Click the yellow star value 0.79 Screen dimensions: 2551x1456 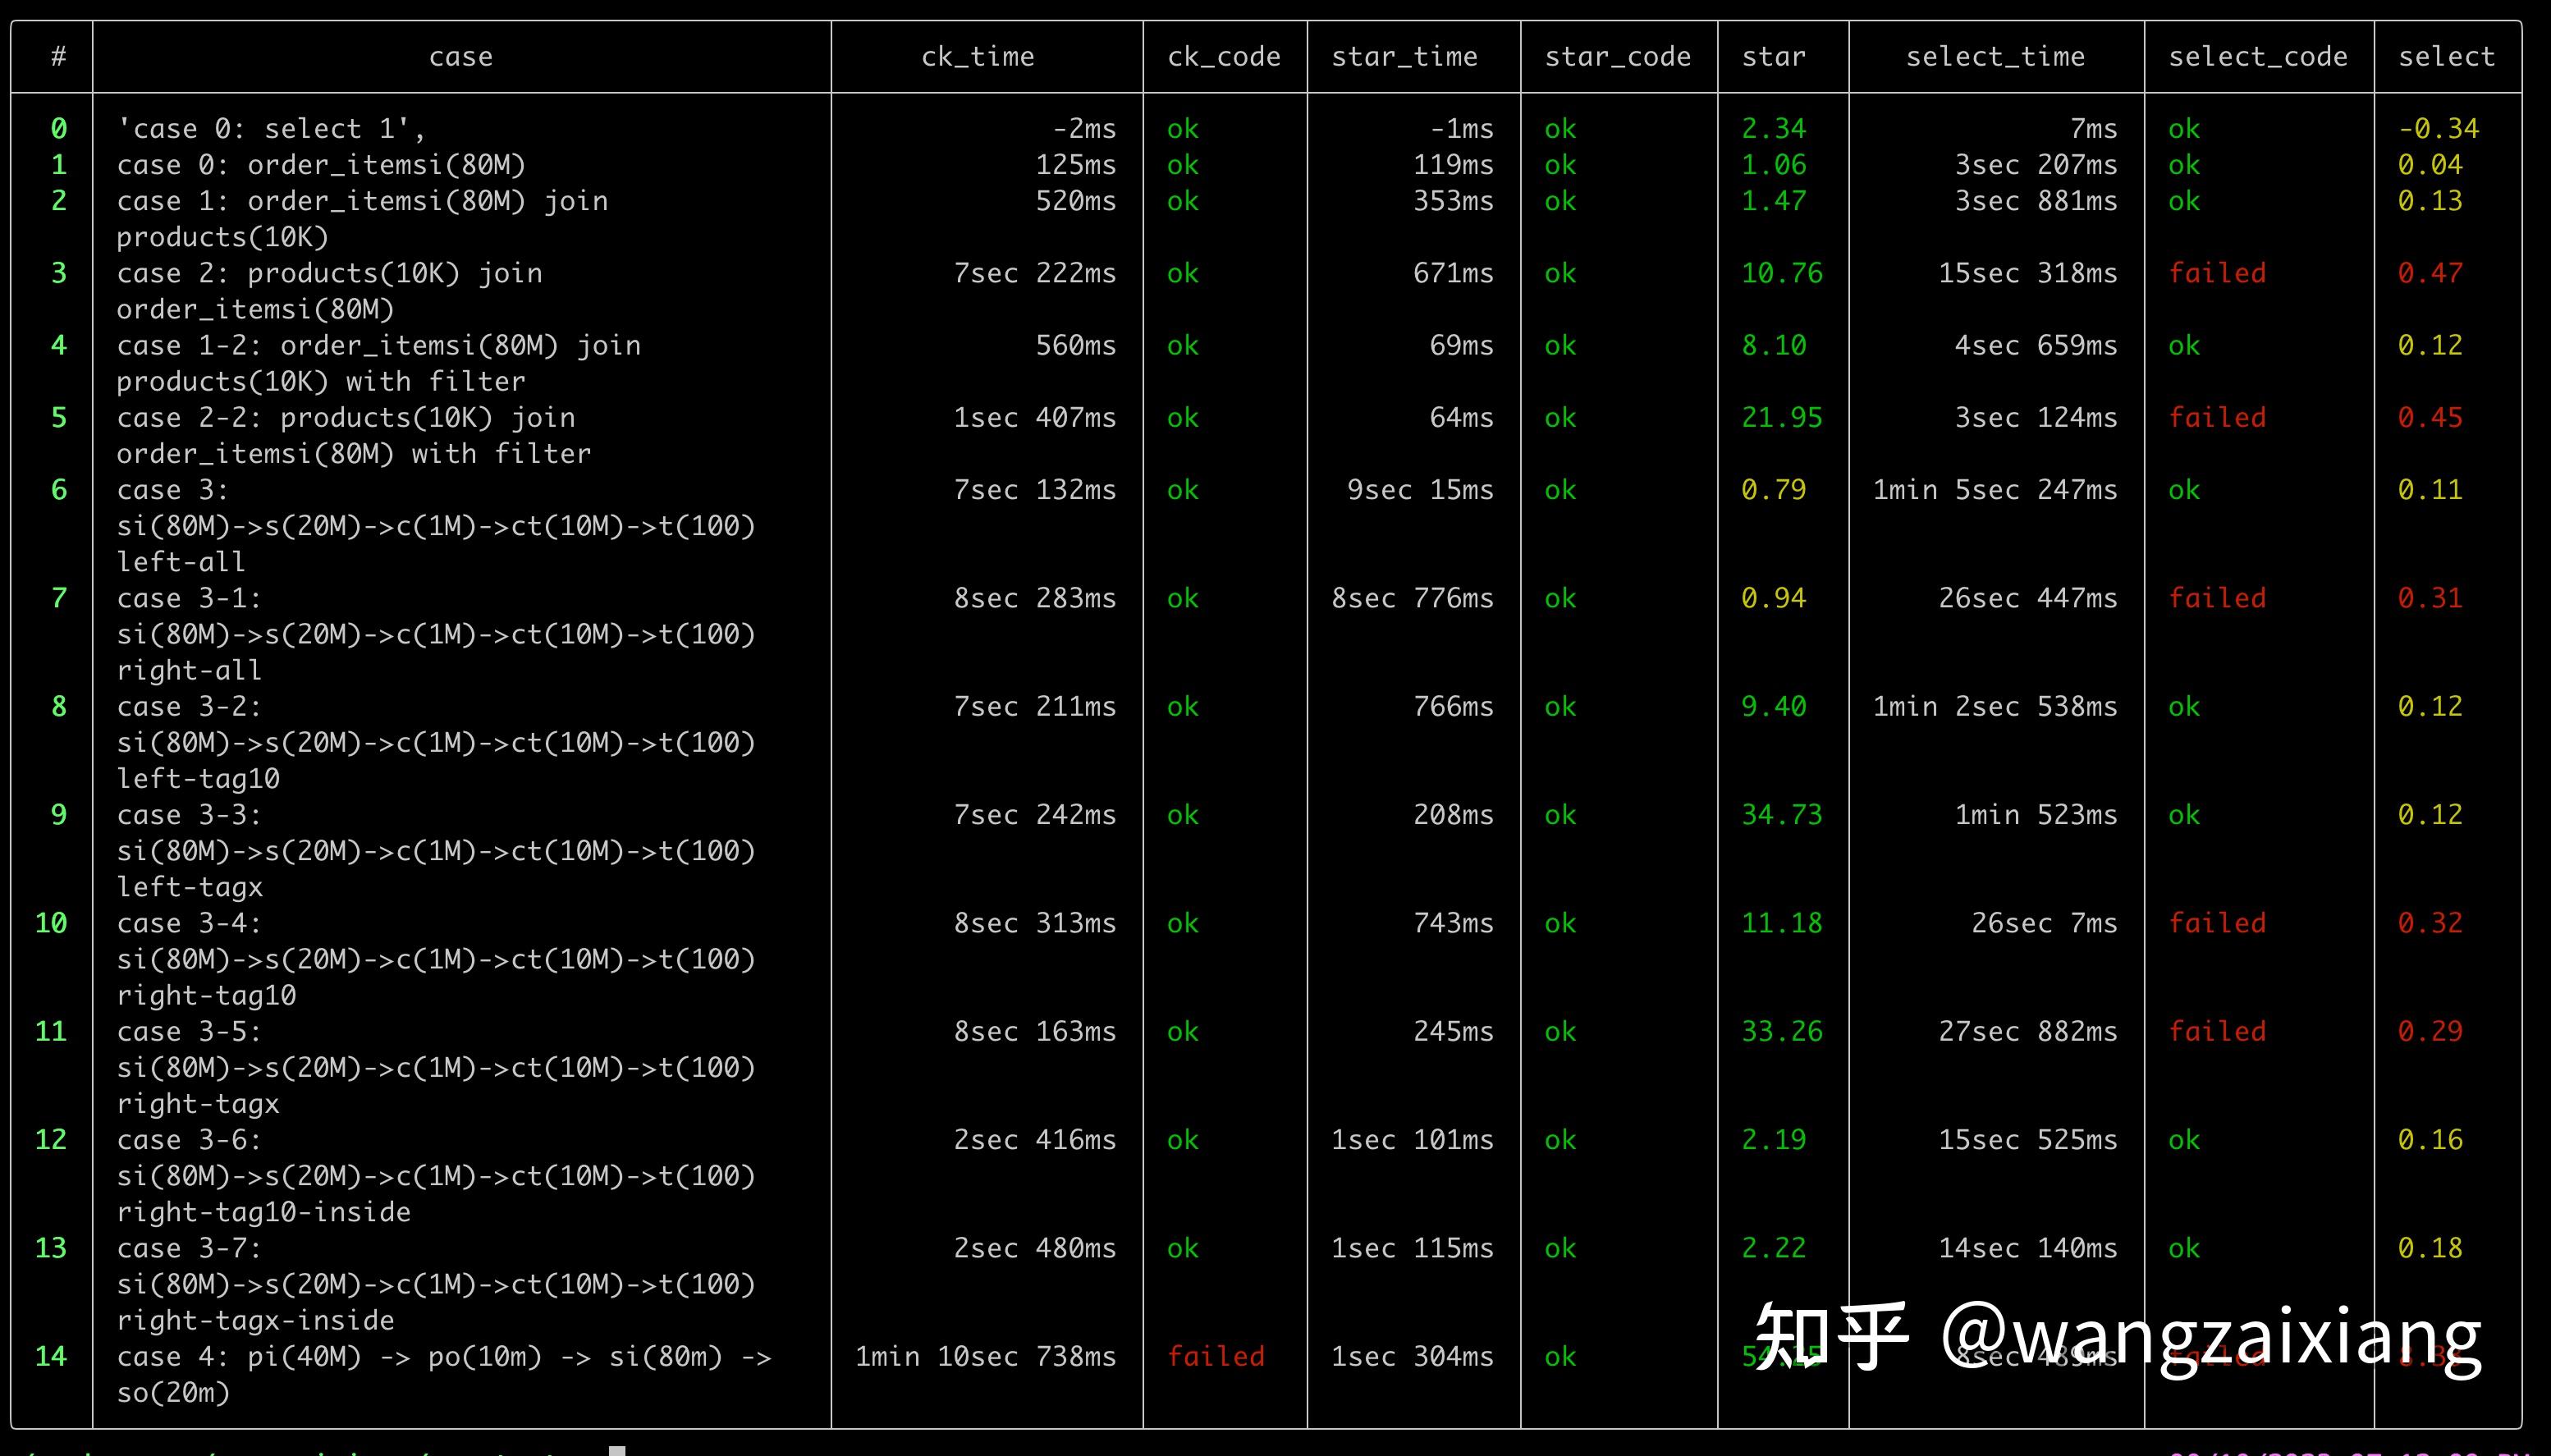pyautogui.click(x=1773, y=490)
